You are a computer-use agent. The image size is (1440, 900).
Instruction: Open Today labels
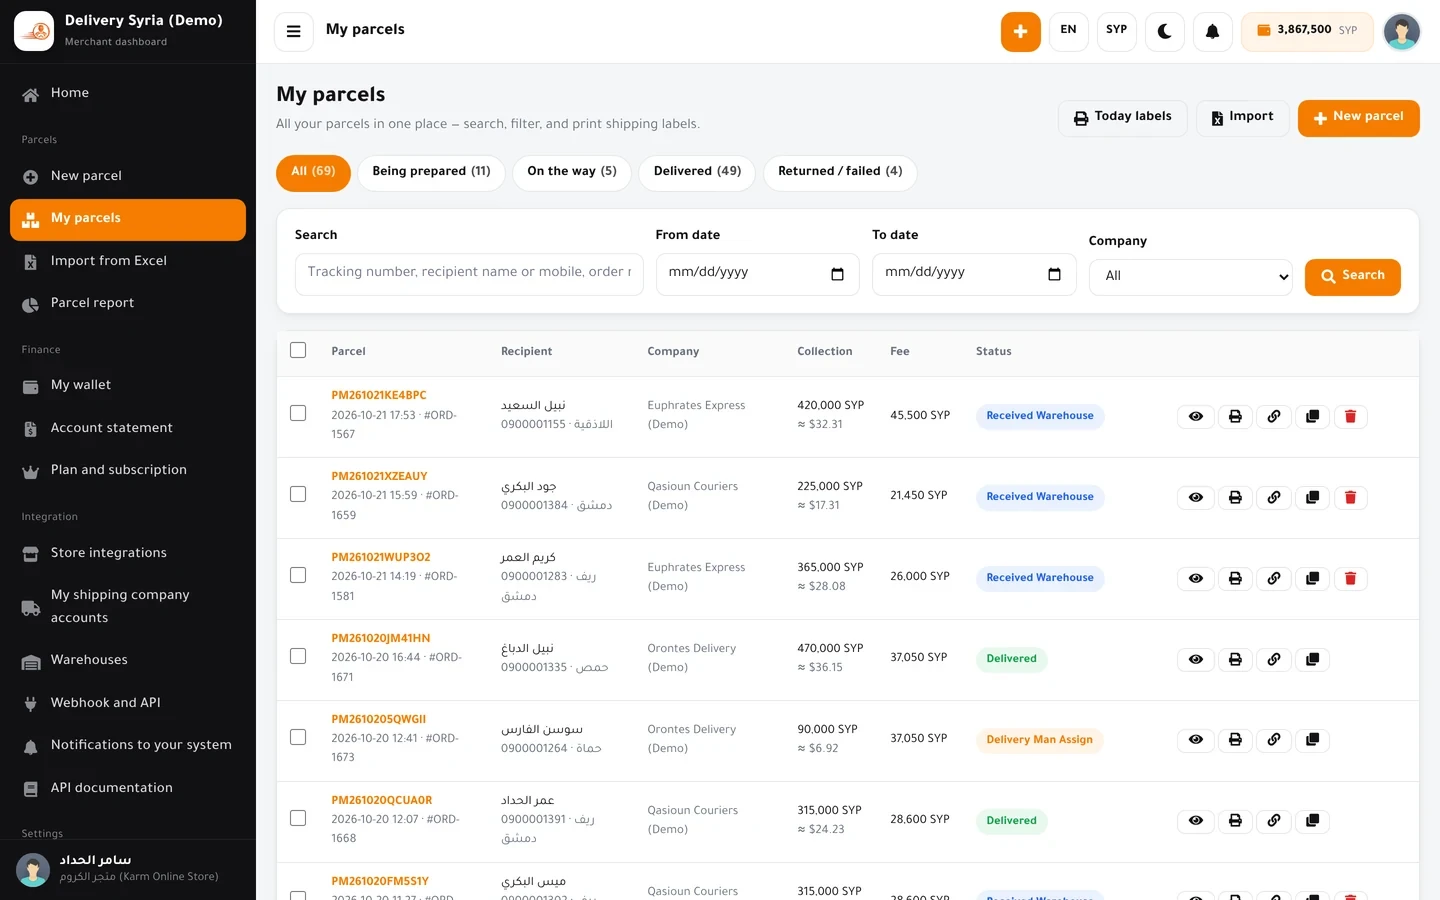[x=1122, y=118]
